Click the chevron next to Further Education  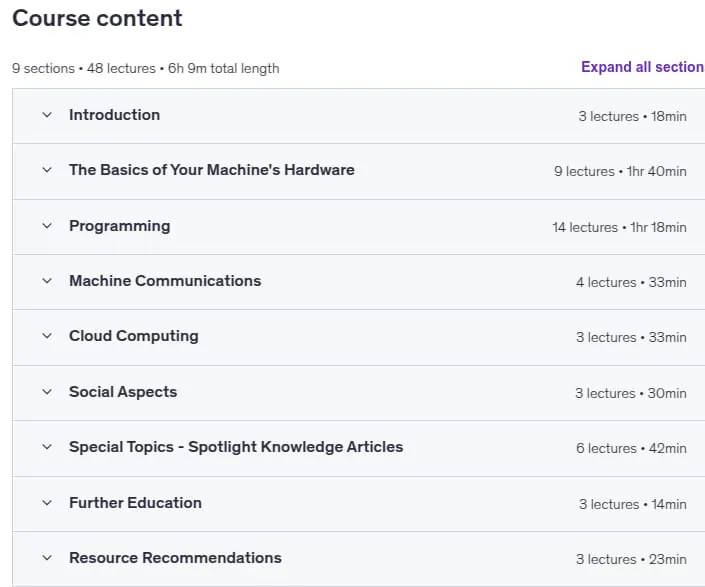(47, 503)
